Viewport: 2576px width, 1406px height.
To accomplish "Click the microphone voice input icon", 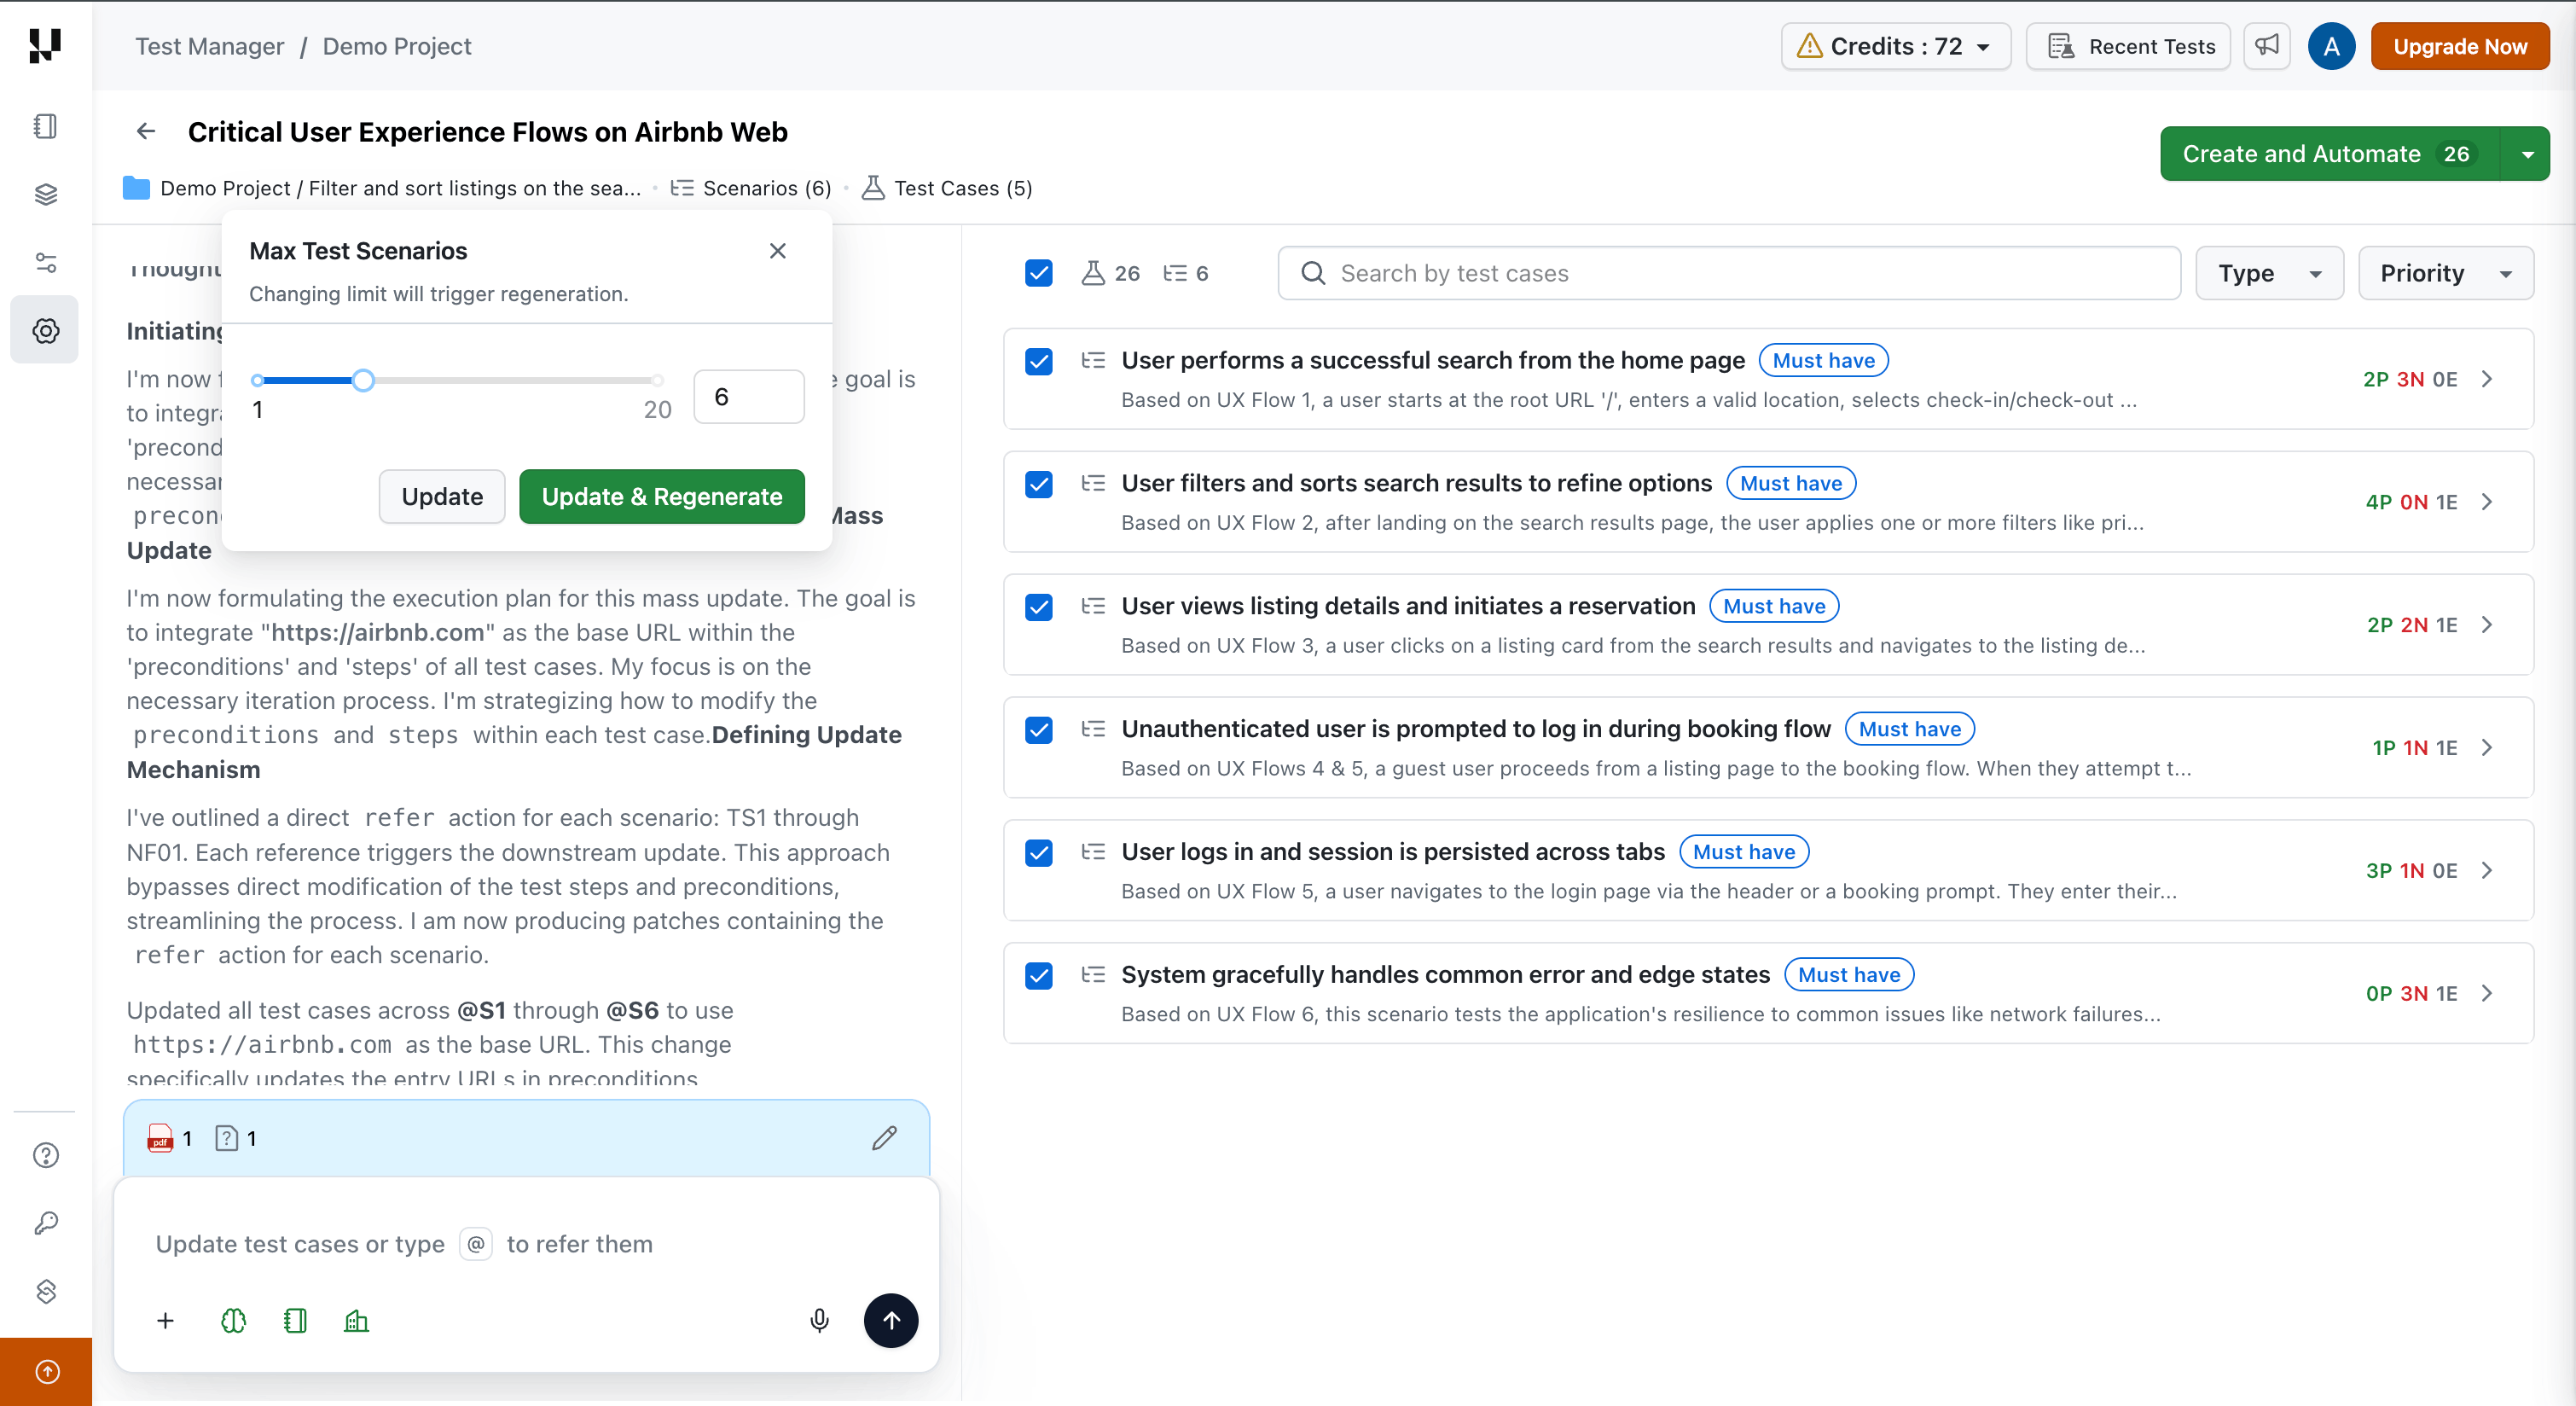I will tap(819, 1321).
